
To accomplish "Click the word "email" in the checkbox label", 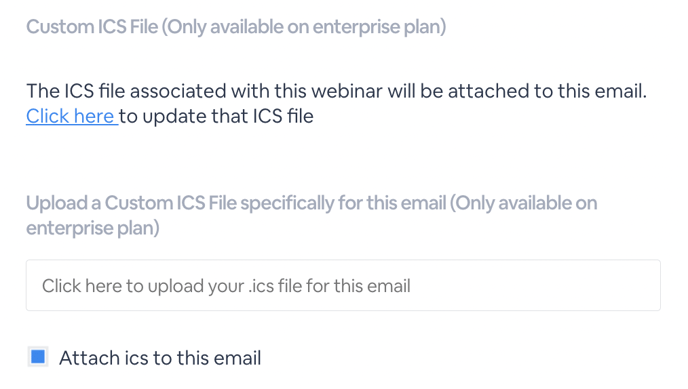I will click(237, 358).
